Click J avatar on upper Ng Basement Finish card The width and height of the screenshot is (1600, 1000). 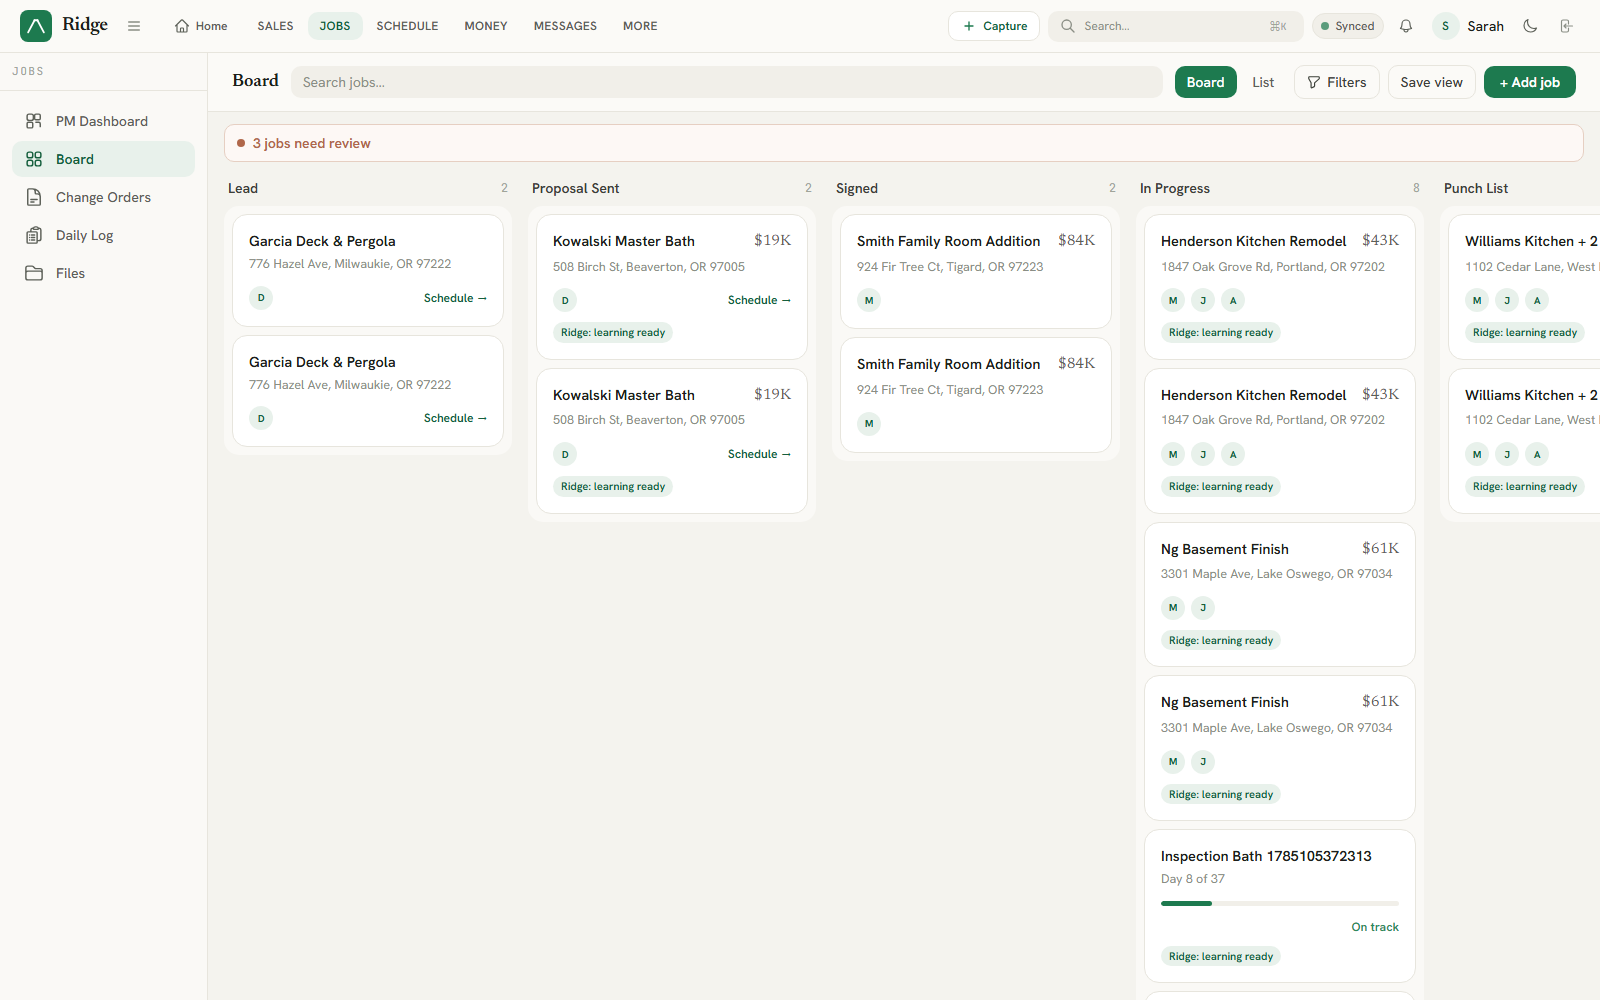1203,607
